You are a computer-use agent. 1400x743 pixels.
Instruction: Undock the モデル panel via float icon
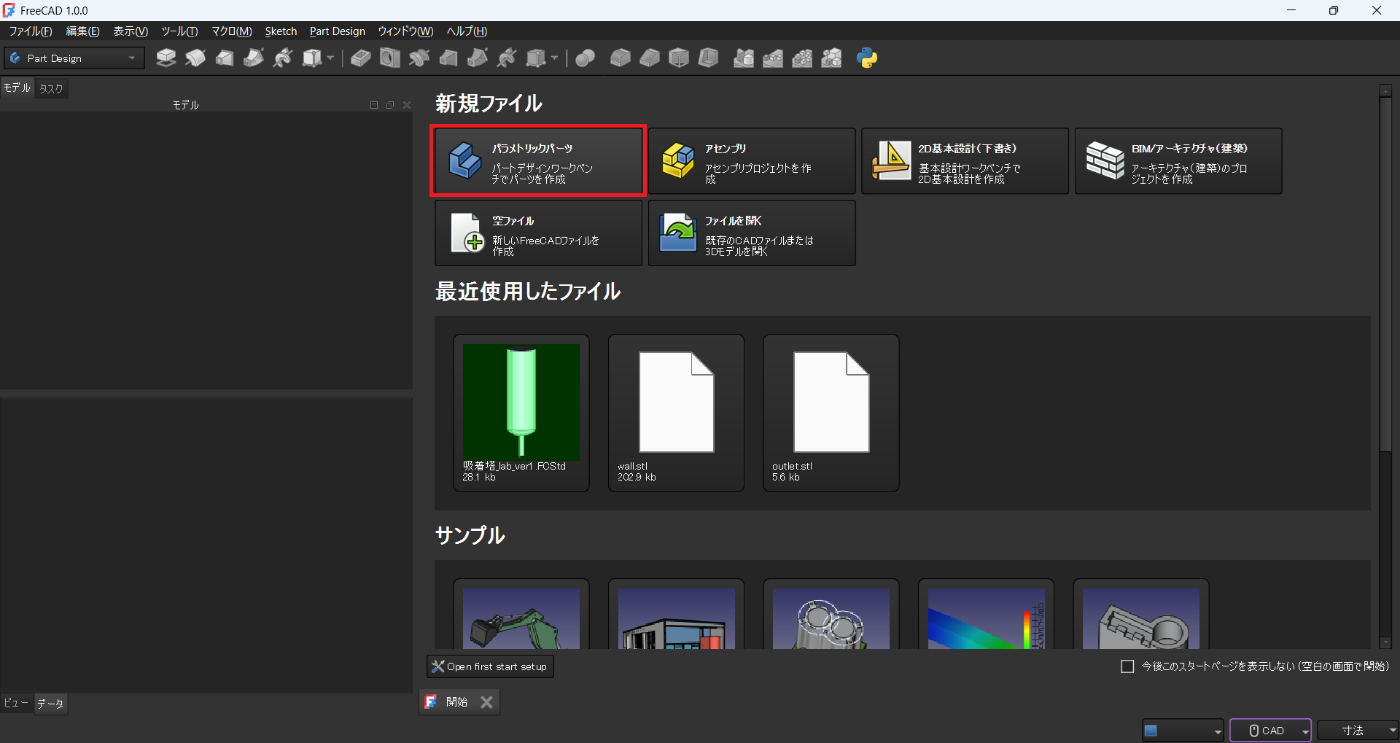pyautogui.click(x=390, y=105)
